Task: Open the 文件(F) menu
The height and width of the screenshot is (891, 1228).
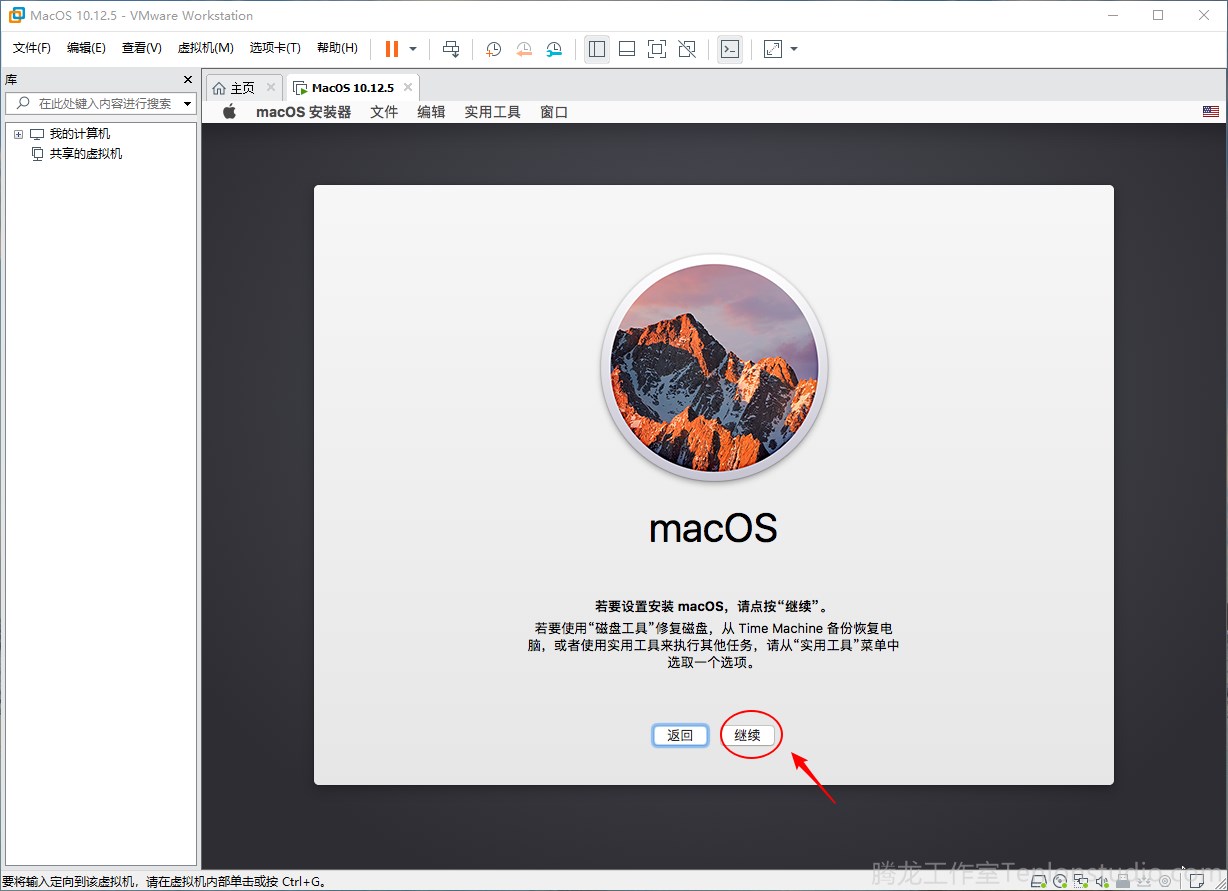Action: point(32,48)
